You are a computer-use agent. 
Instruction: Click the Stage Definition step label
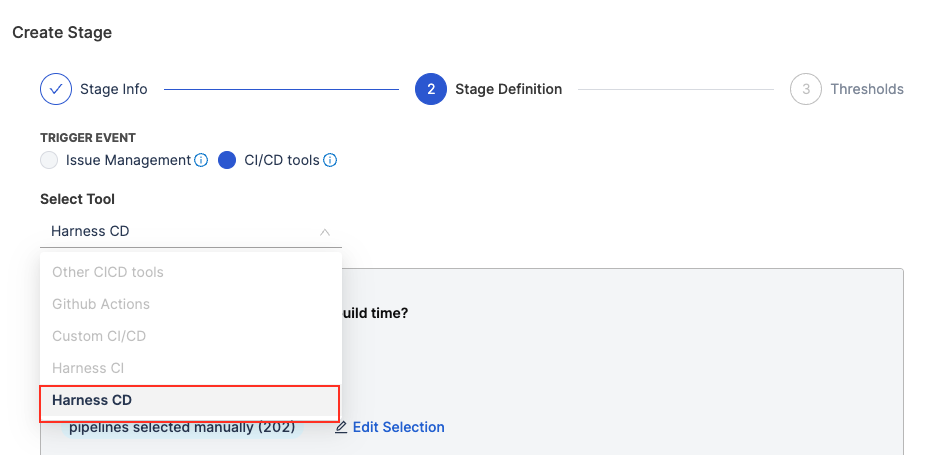[x=508, y=89]
